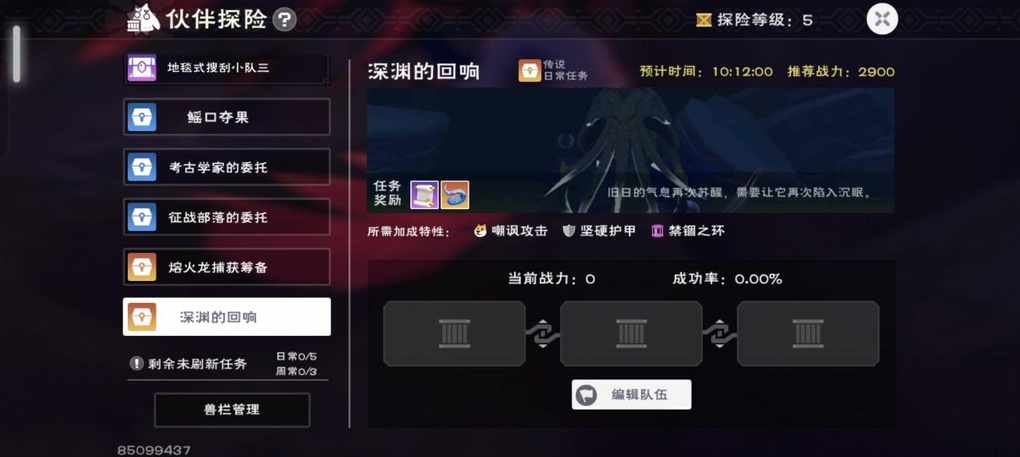Close the 伙伴探险 panel with the X icon
This screenshot has height=457, width=1020.
[882, 19]
